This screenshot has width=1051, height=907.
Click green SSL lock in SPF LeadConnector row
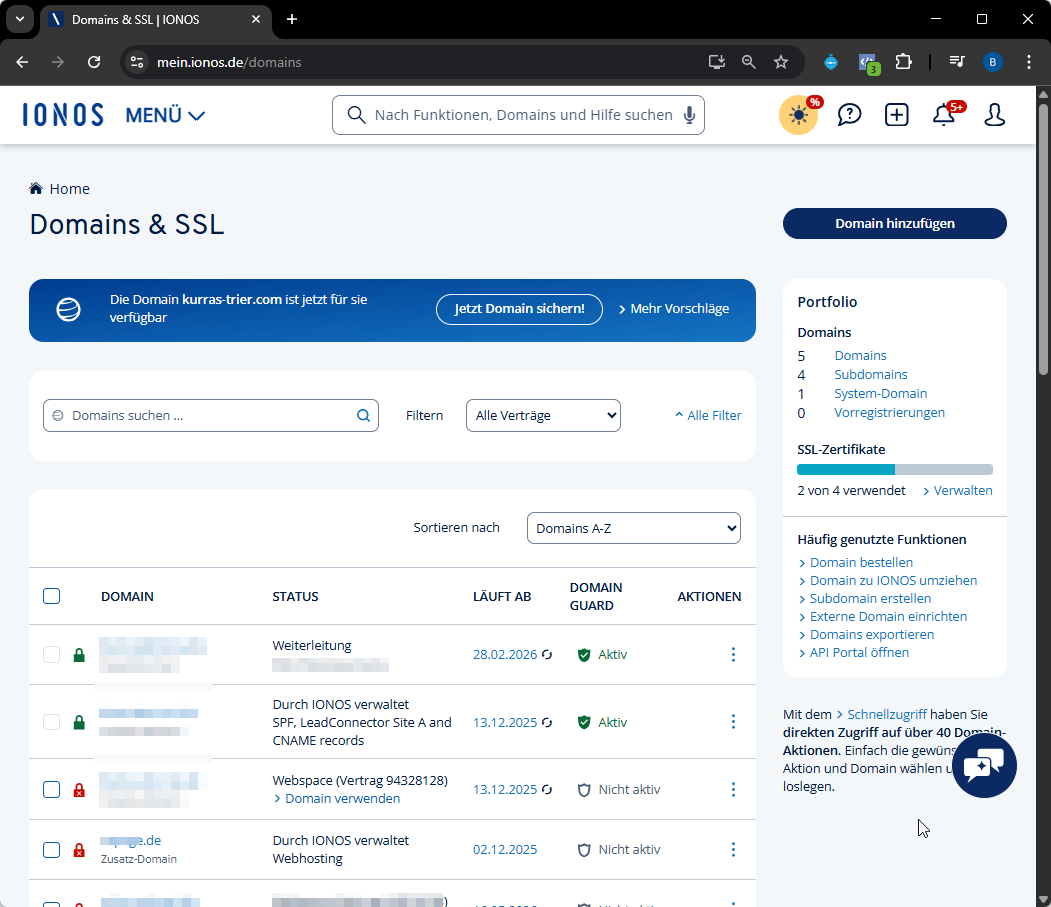(x=79, y=722)
